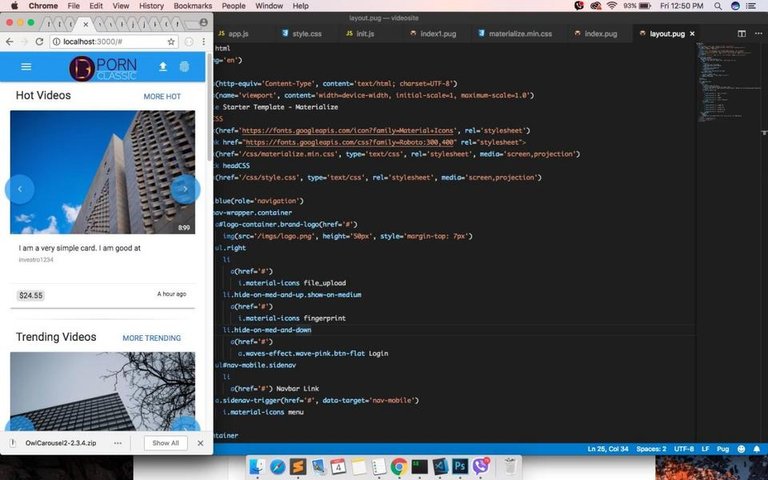Switch to Chrome in the Dock
768x480 pixels.
(399, 467)
